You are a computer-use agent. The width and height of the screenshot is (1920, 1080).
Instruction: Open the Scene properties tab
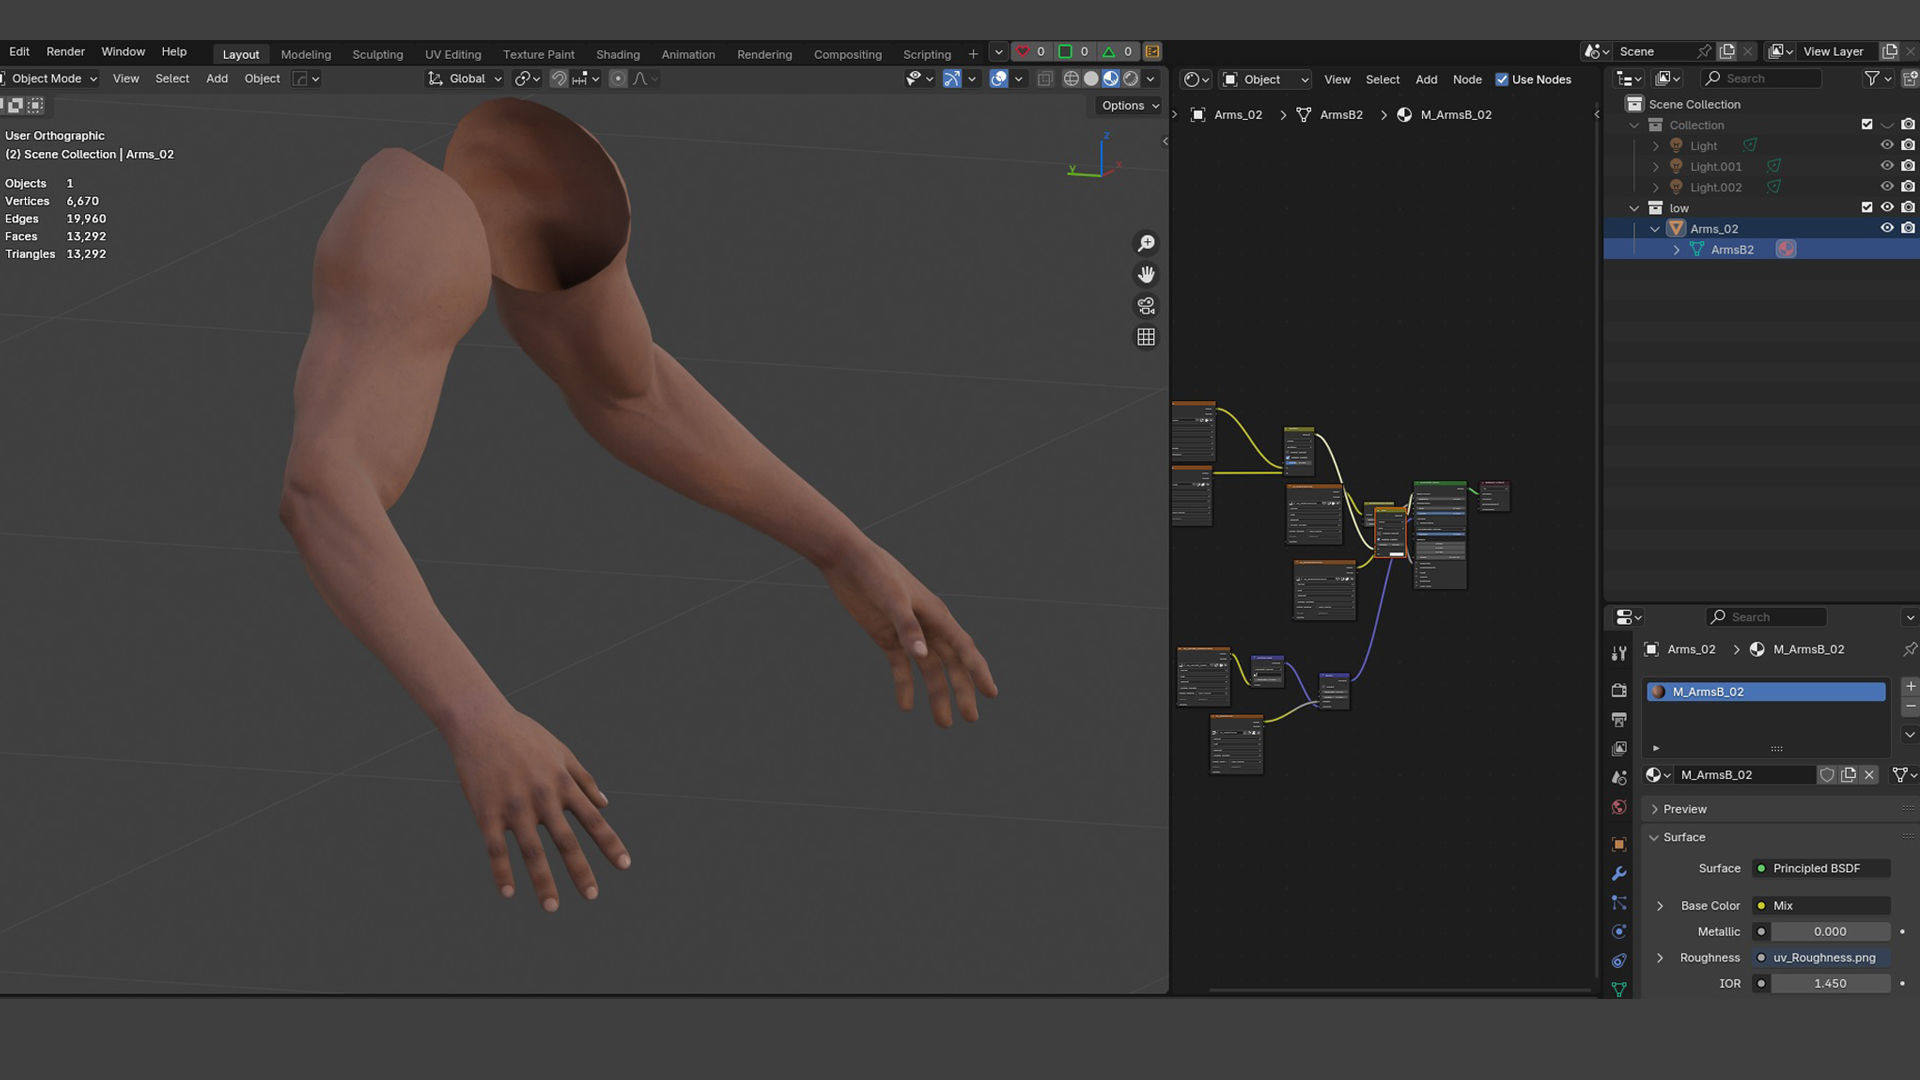1619,777
